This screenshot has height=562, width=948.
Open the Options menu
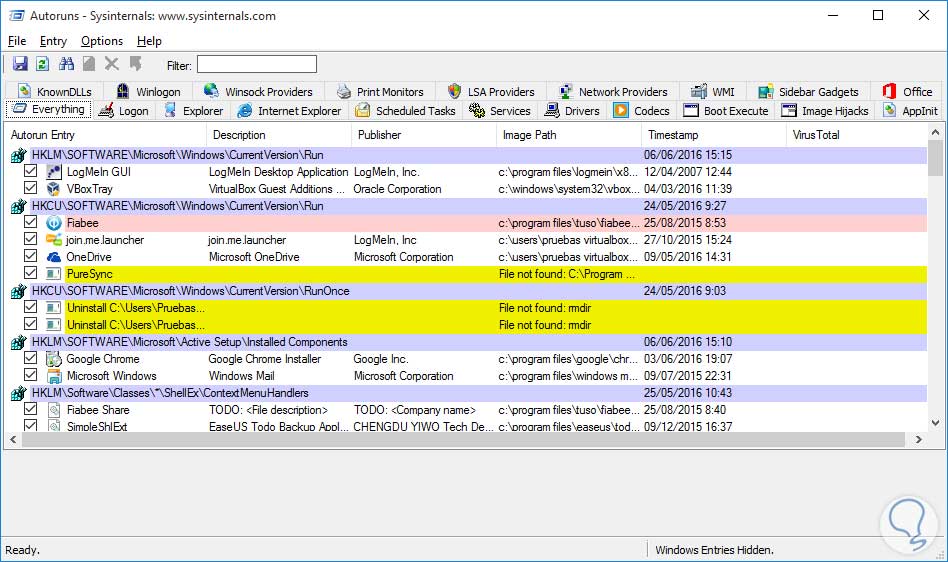click(x=102, y=41)
